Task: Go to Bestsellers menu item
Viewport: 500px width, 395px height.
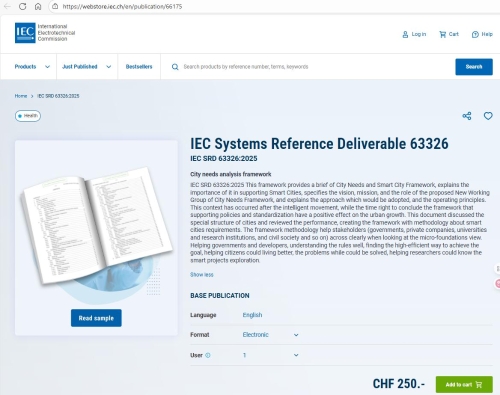Action: click(139, 67)
